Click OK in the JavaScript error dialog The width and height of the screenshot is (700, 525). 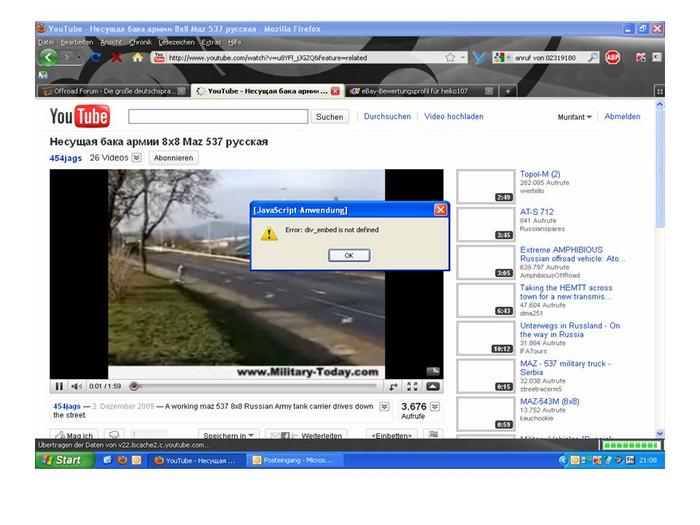coord(349,255)
